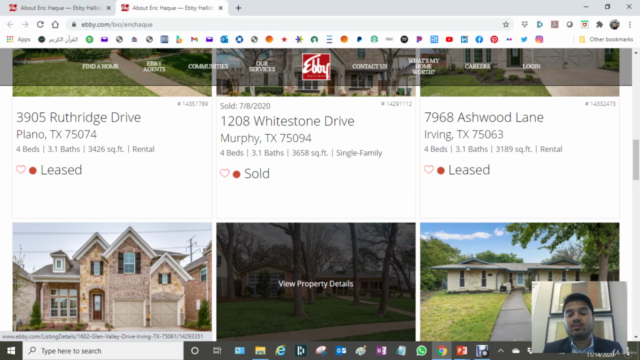Open the Flickr bookmark icon

(x=509, y=39)
